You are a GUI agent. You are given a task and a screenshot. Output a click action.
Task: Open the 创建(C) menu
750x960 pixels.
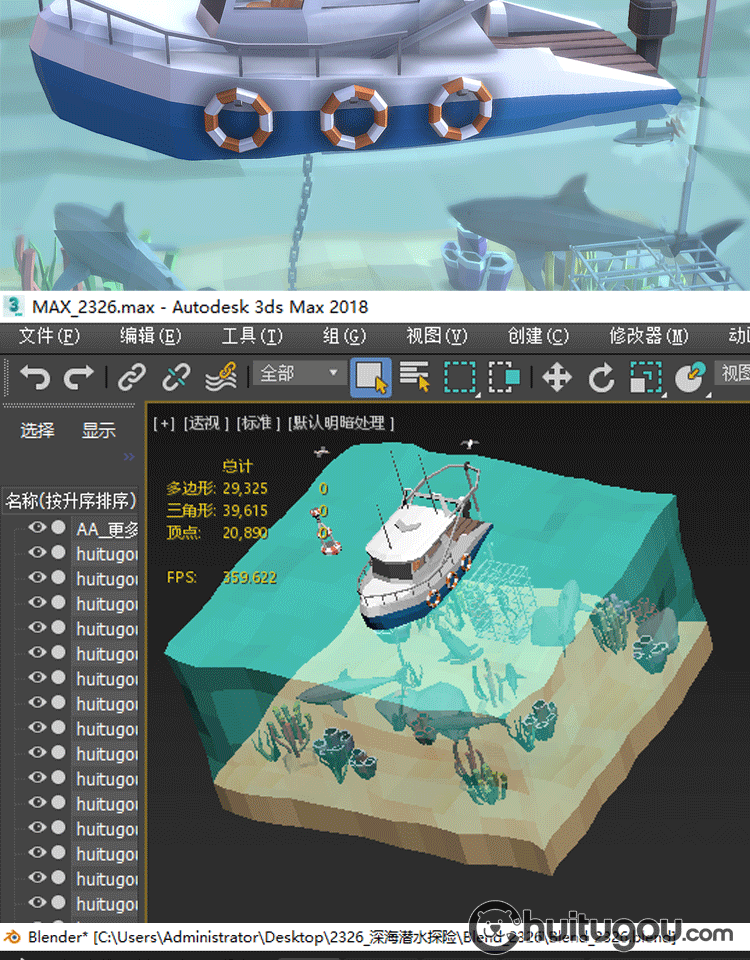538,336
